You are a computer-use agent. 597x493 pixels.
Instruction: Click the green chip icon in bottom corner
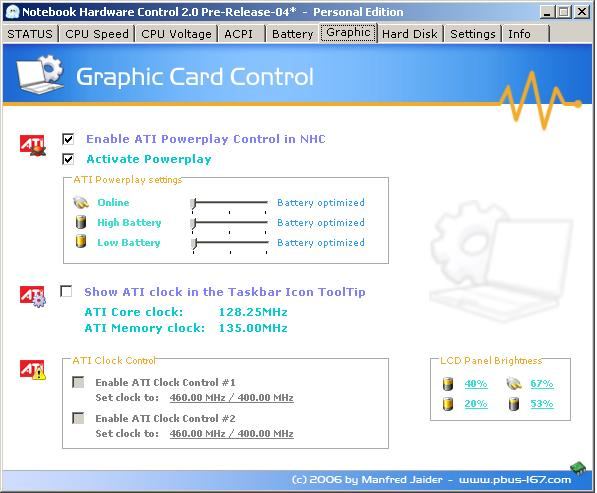(x=578, y=467)
